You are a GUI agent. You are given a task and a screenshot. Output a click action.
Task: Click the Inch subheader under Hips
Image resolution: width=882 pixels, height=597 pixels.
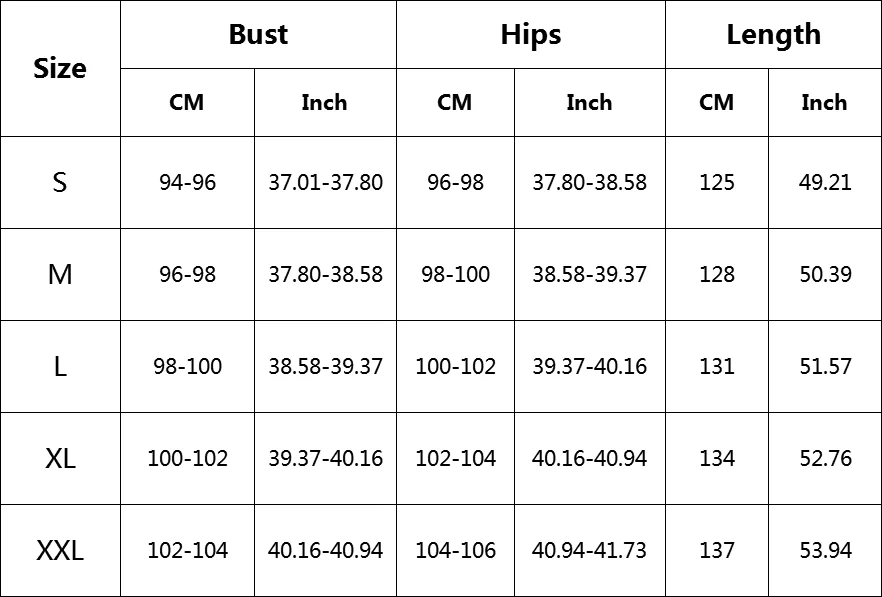[x=589, y=102]
